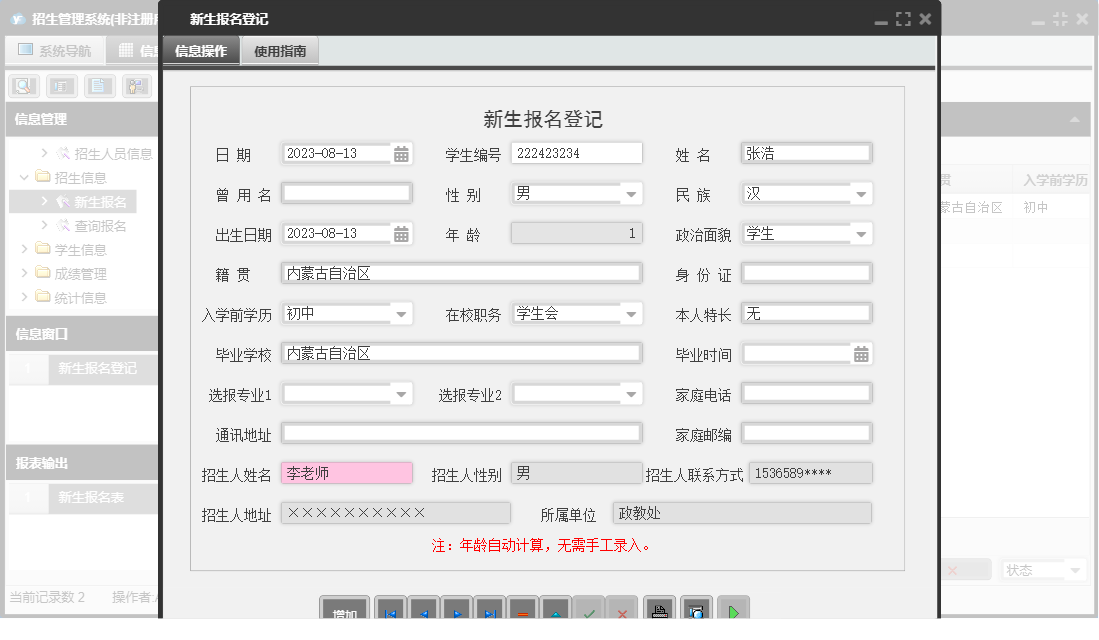Jump to the last record navigation icon

point(490,610)
